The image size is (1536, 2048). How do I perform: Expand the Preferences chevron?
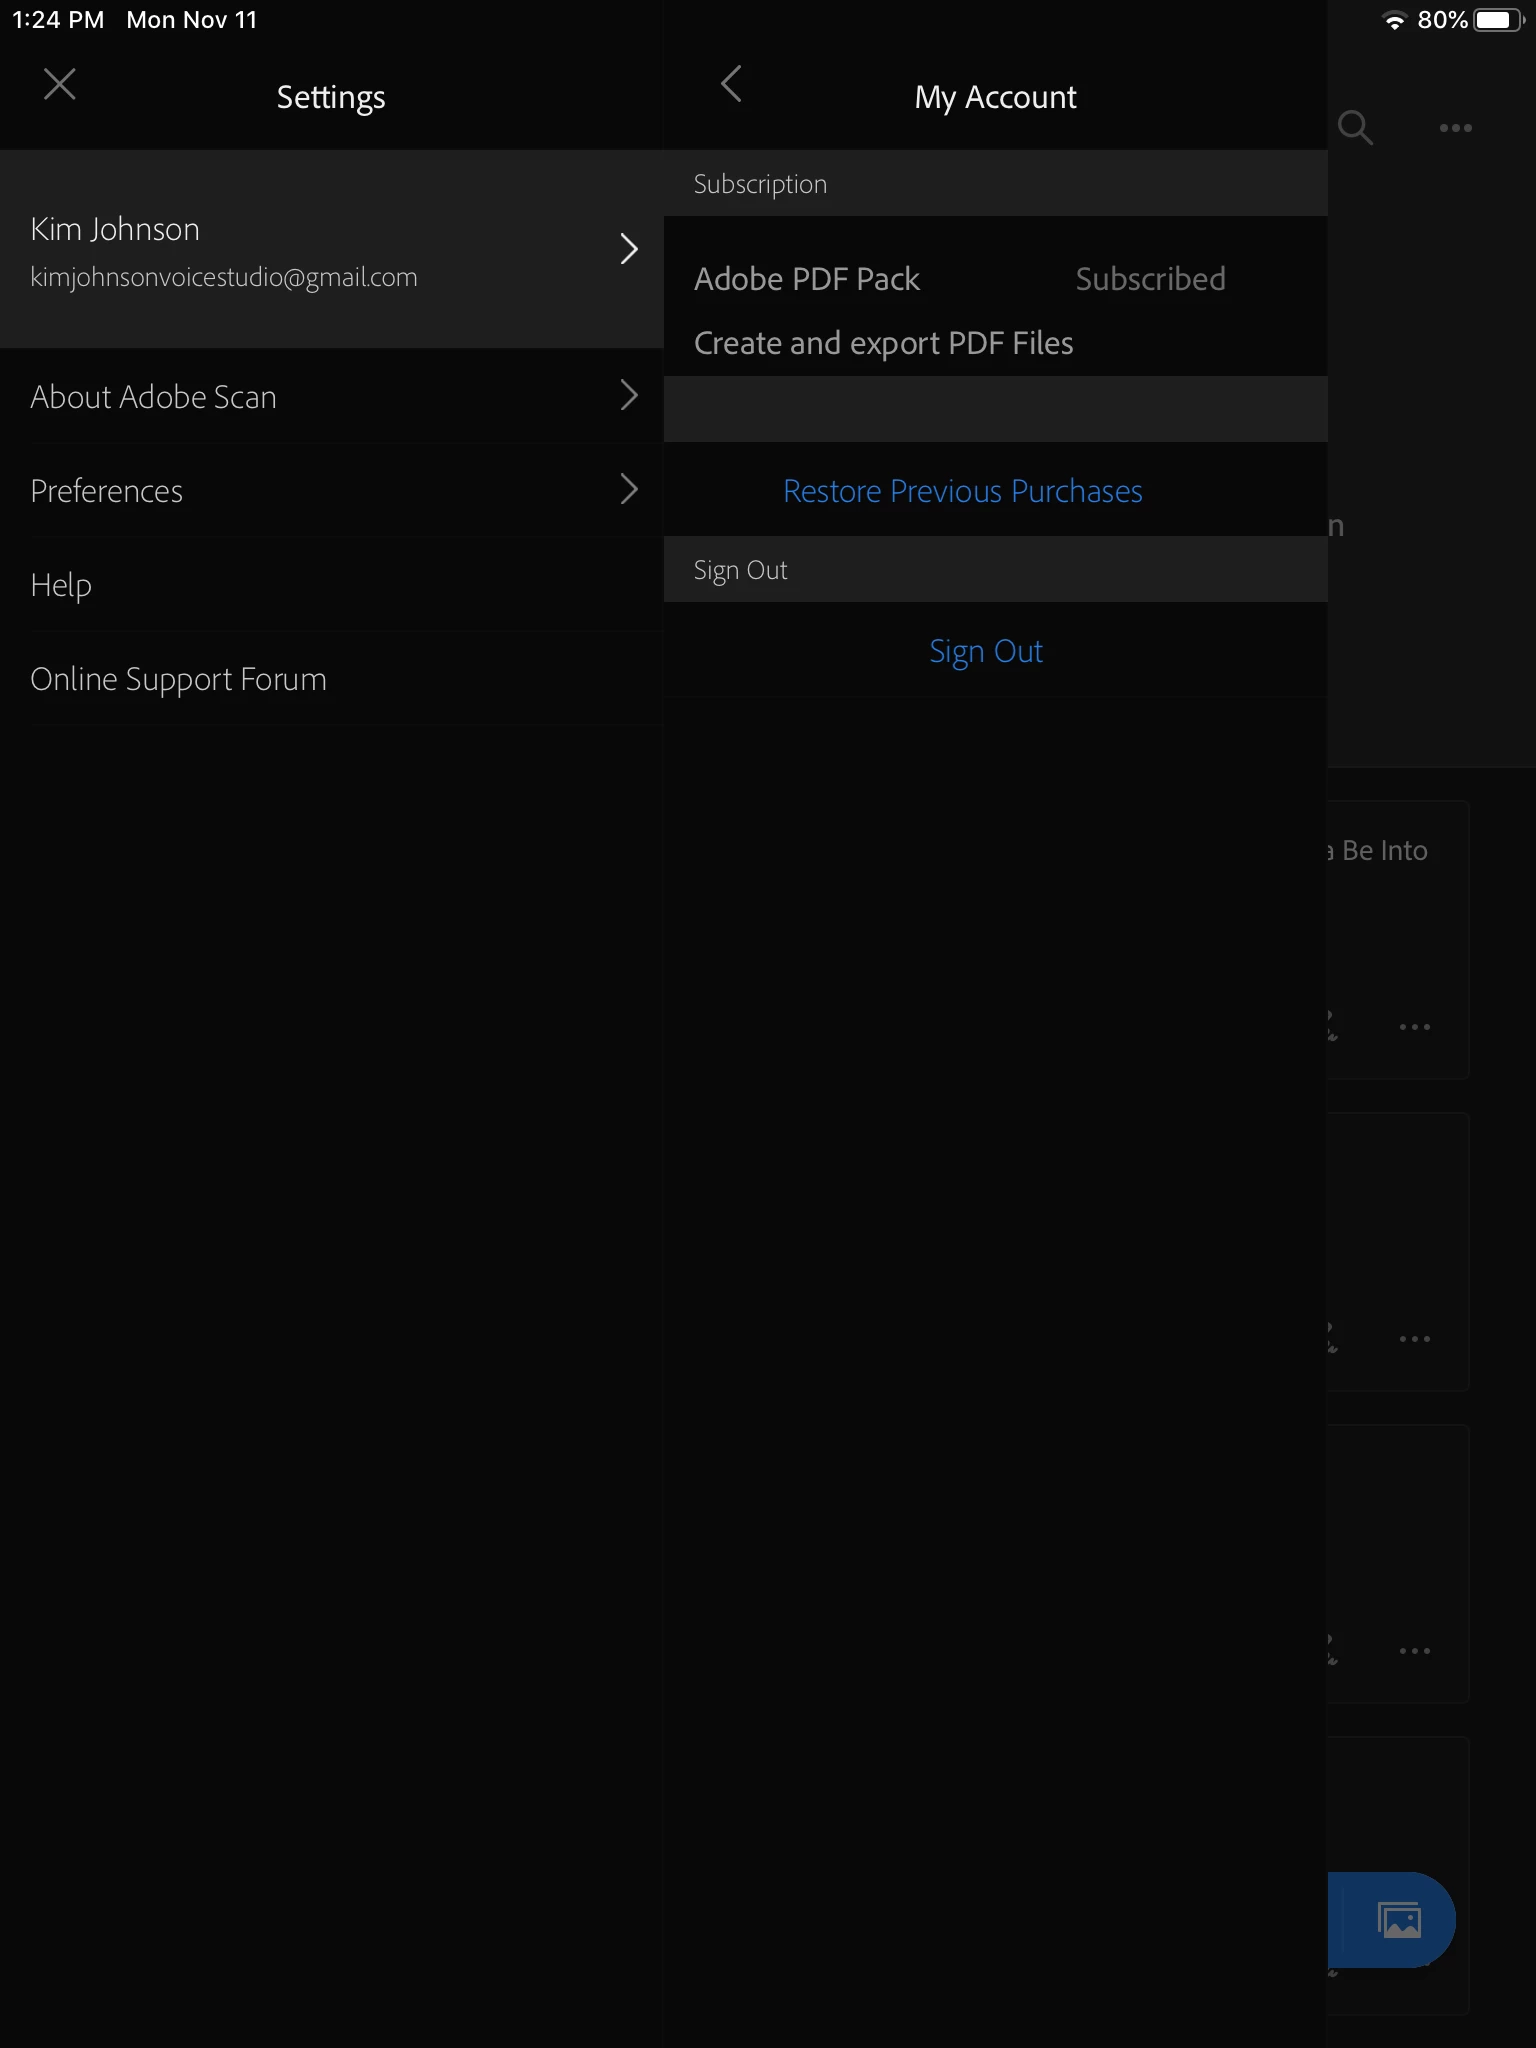pyautogui.click(x=629, y=490)
